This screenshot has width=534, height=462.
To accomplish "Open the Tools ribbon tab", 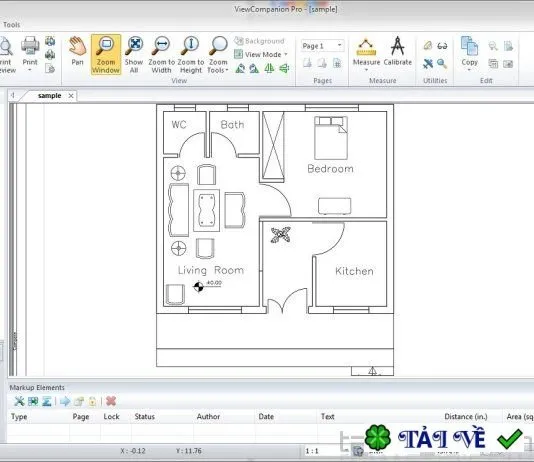I will (x=12, y=25).
